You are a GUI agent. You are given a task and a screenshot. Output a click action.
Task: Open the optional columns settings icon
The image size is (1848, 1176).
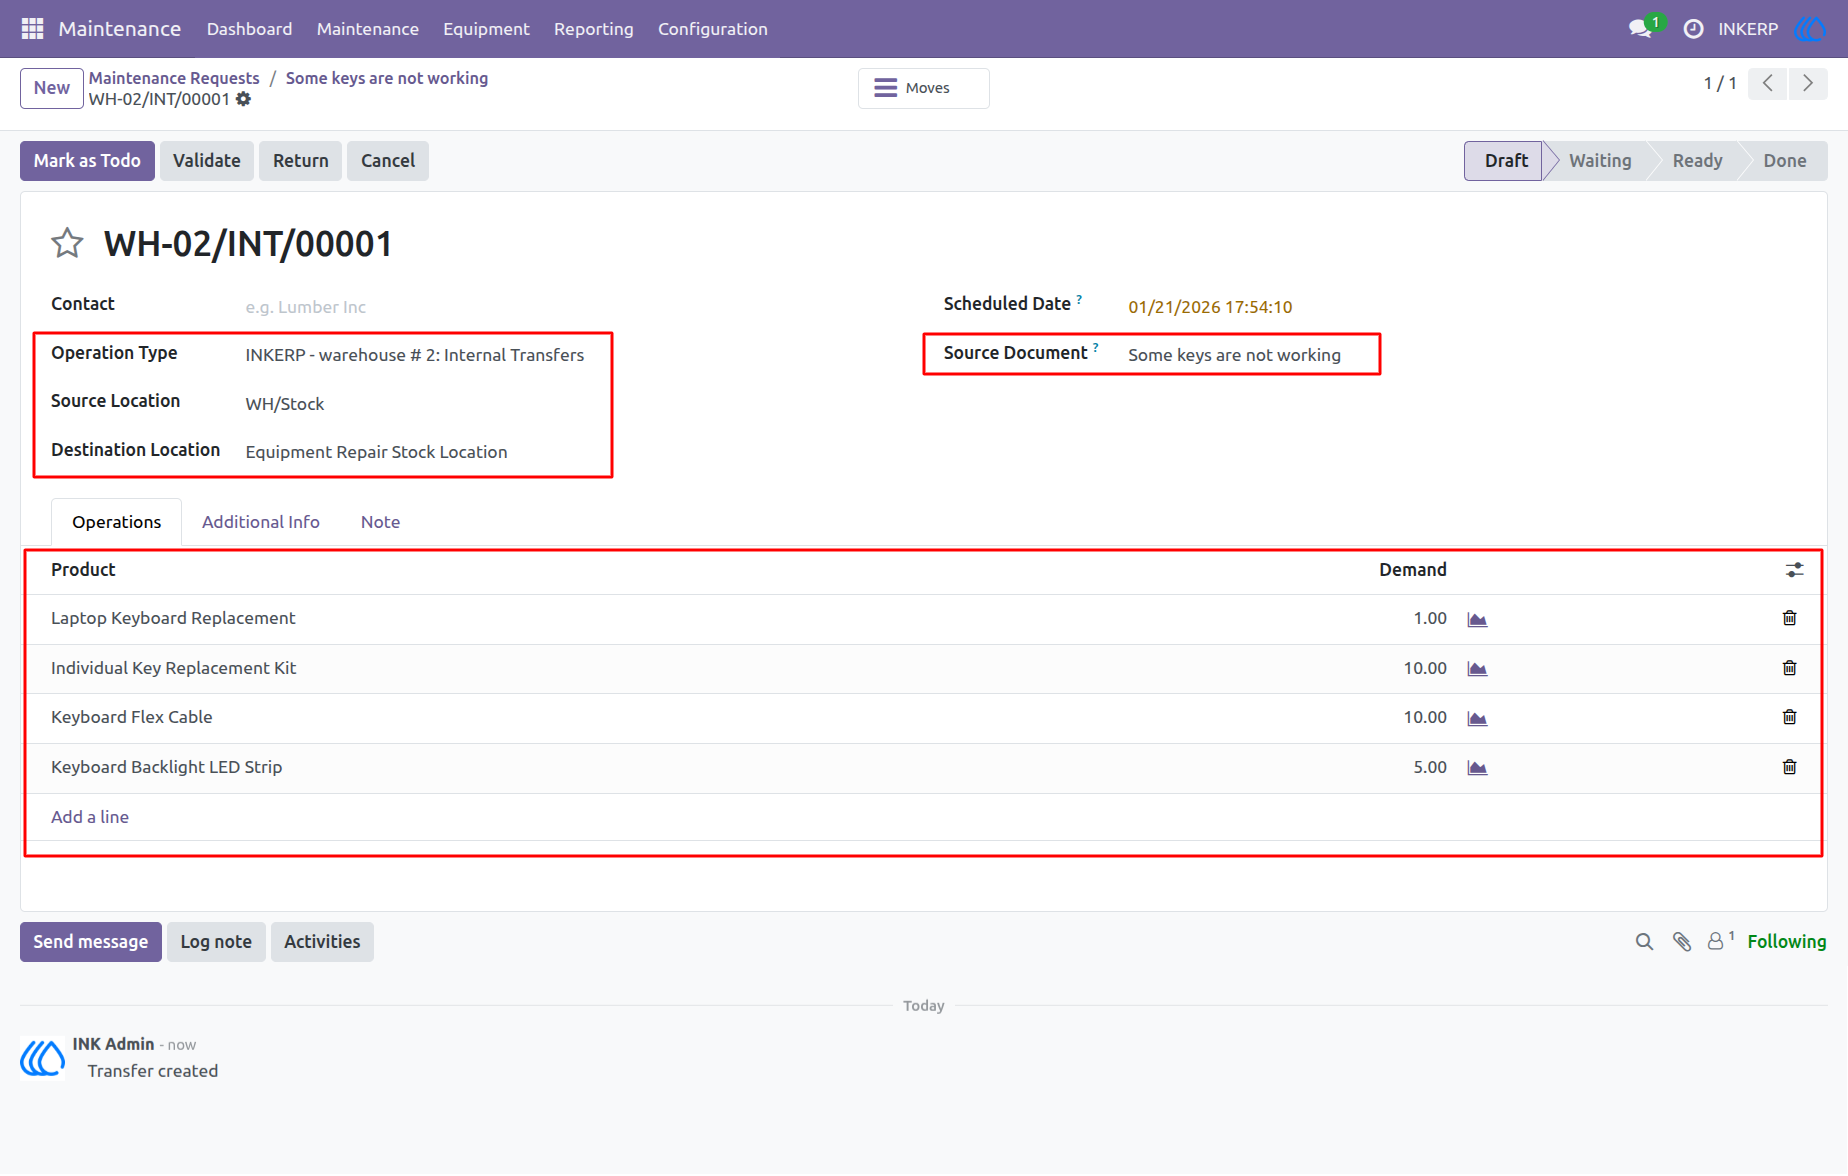point(1795,570)
